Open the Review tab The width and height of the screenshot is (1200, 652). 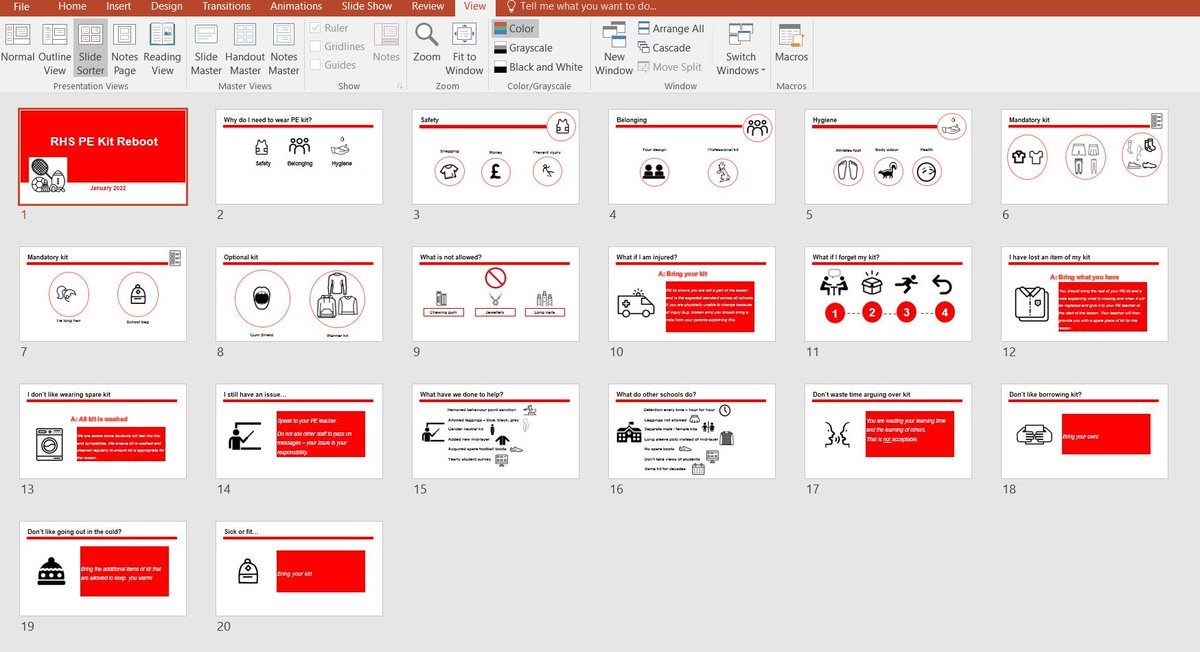[x=429, y=6]
